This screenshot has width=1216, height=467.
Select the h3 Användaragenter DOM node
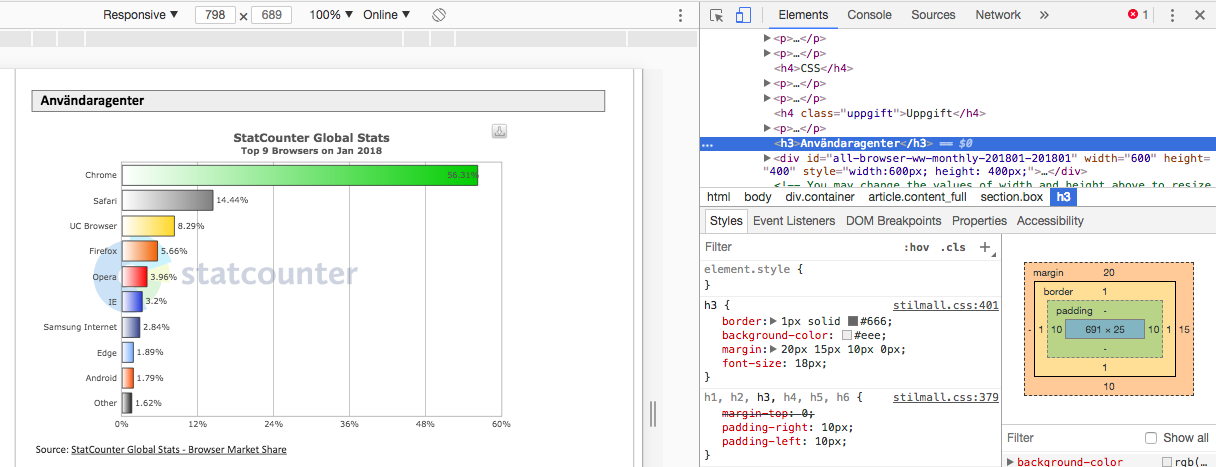tap(855, 144)
